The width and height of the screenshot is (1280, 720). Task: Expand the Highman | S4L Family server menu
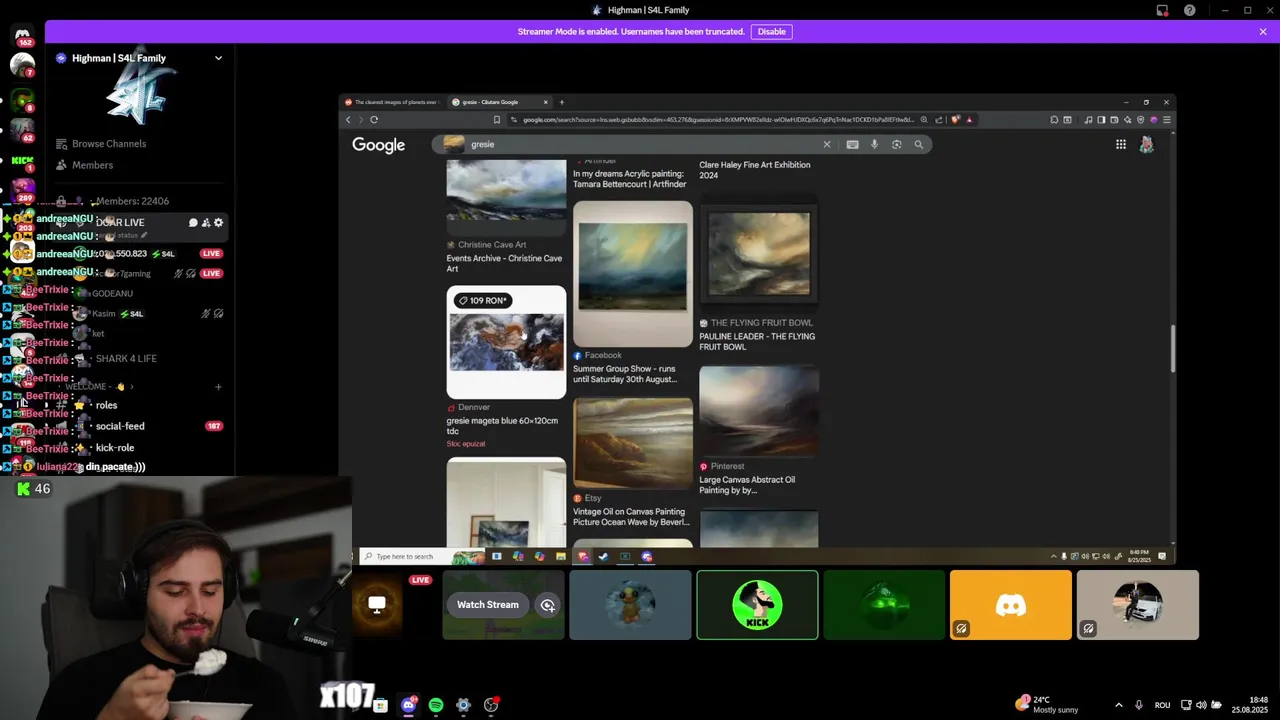coord(218,58)
